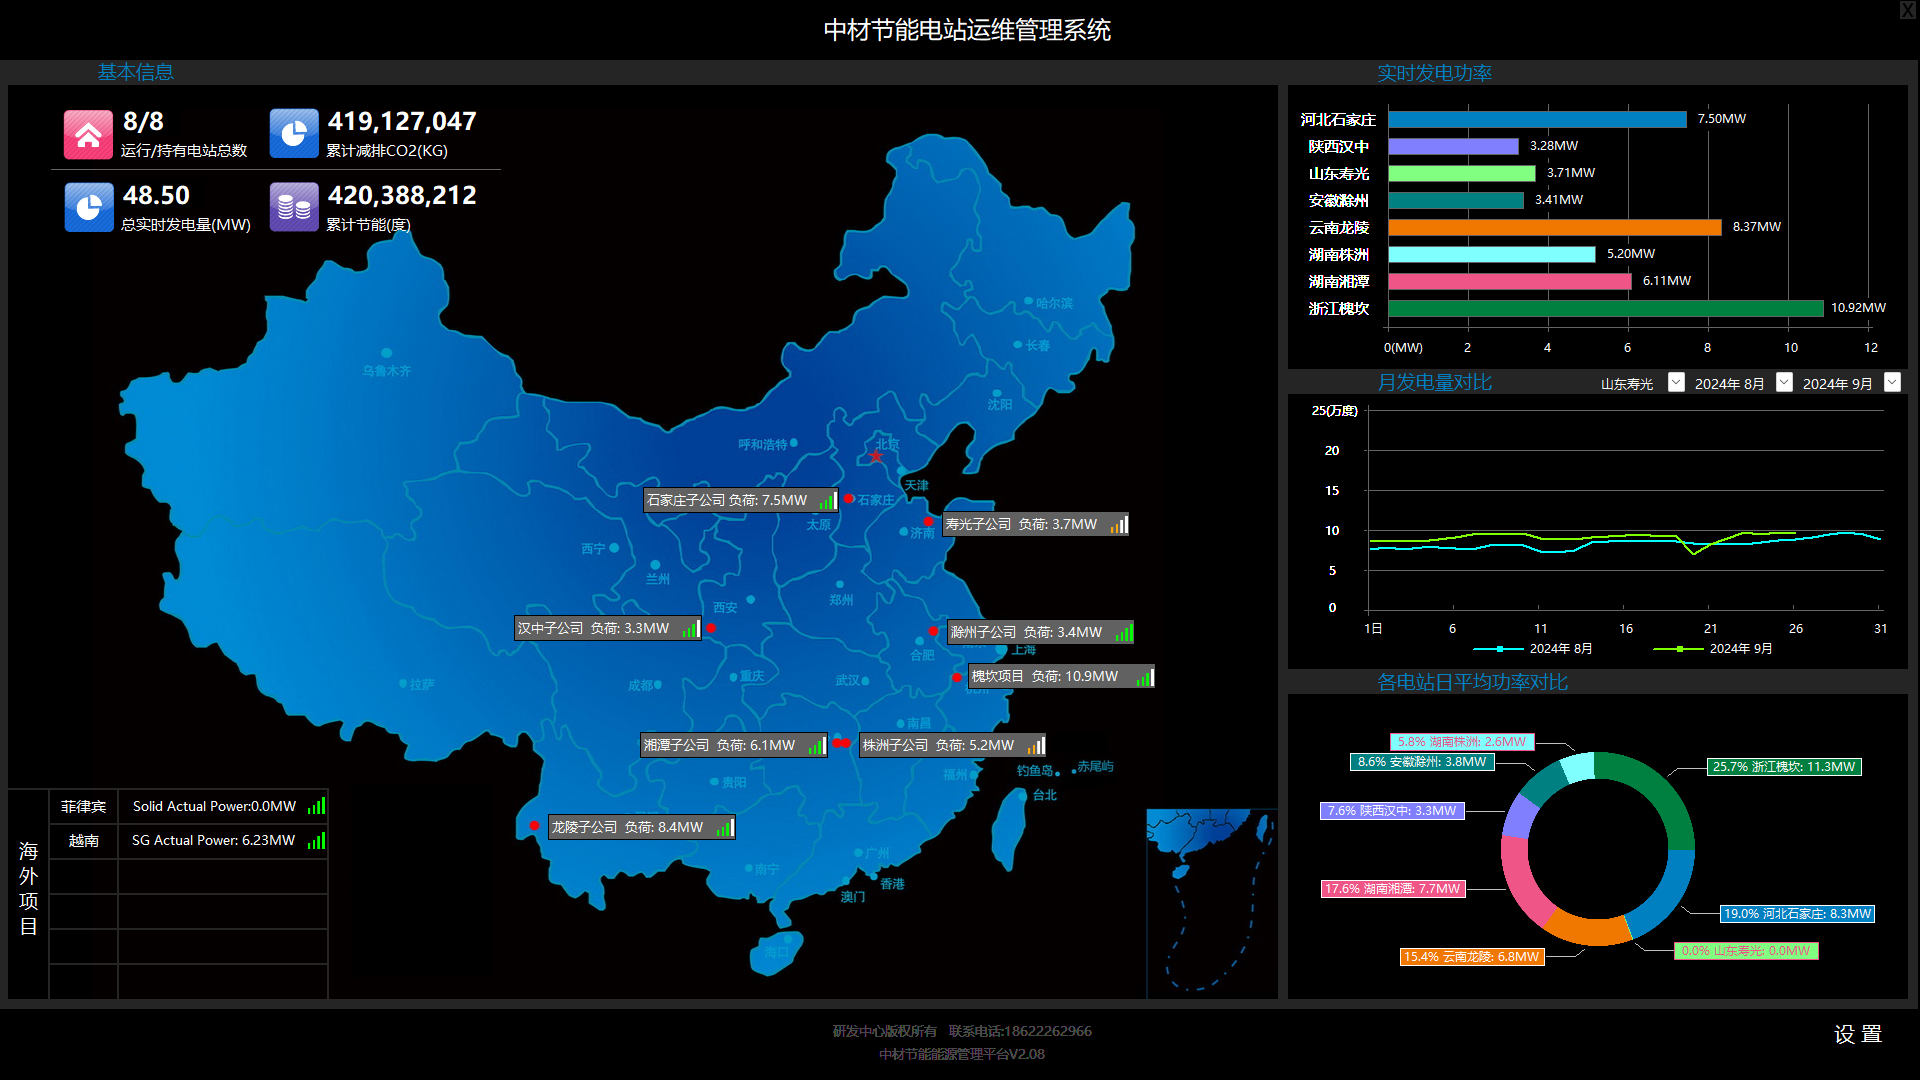The width and height of the screenshot is (1920, 1080).
Task: Click the 河北石家庄 7.50MW blue bar
Action: tap(1537, 119)
